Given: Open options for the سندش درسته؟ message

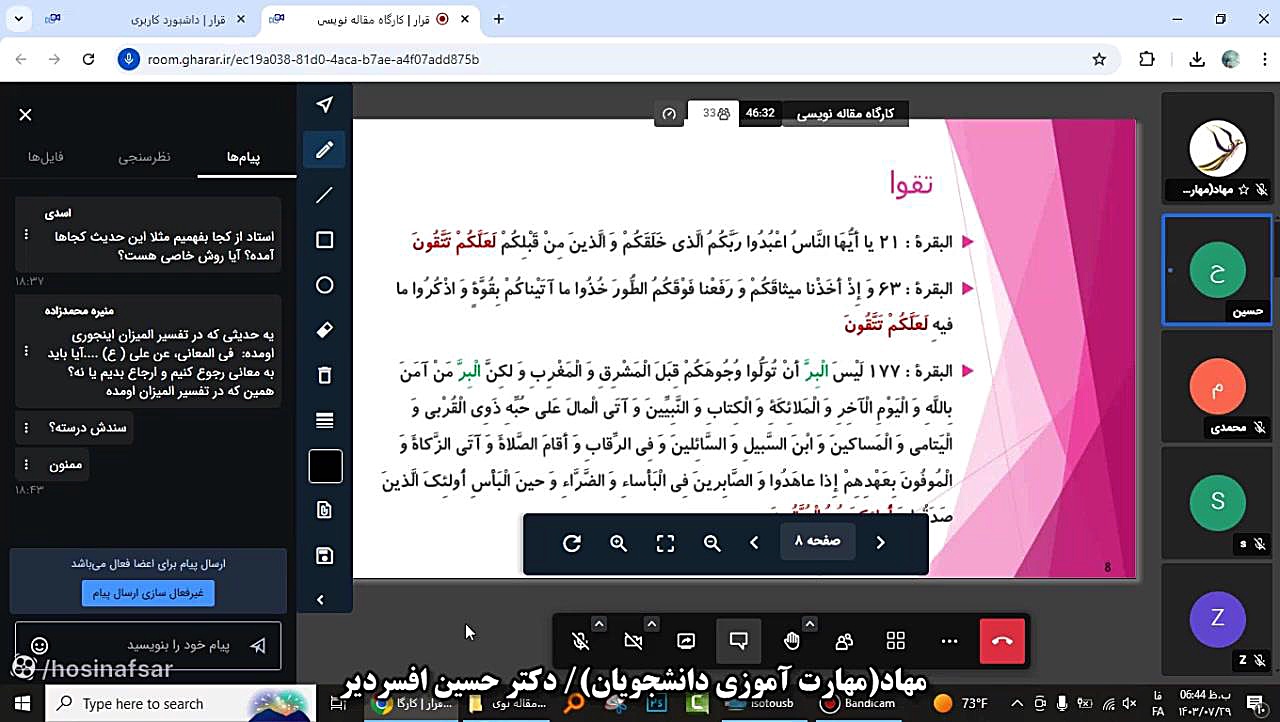Looking at the screenshot, I should [x=27, y=428].
